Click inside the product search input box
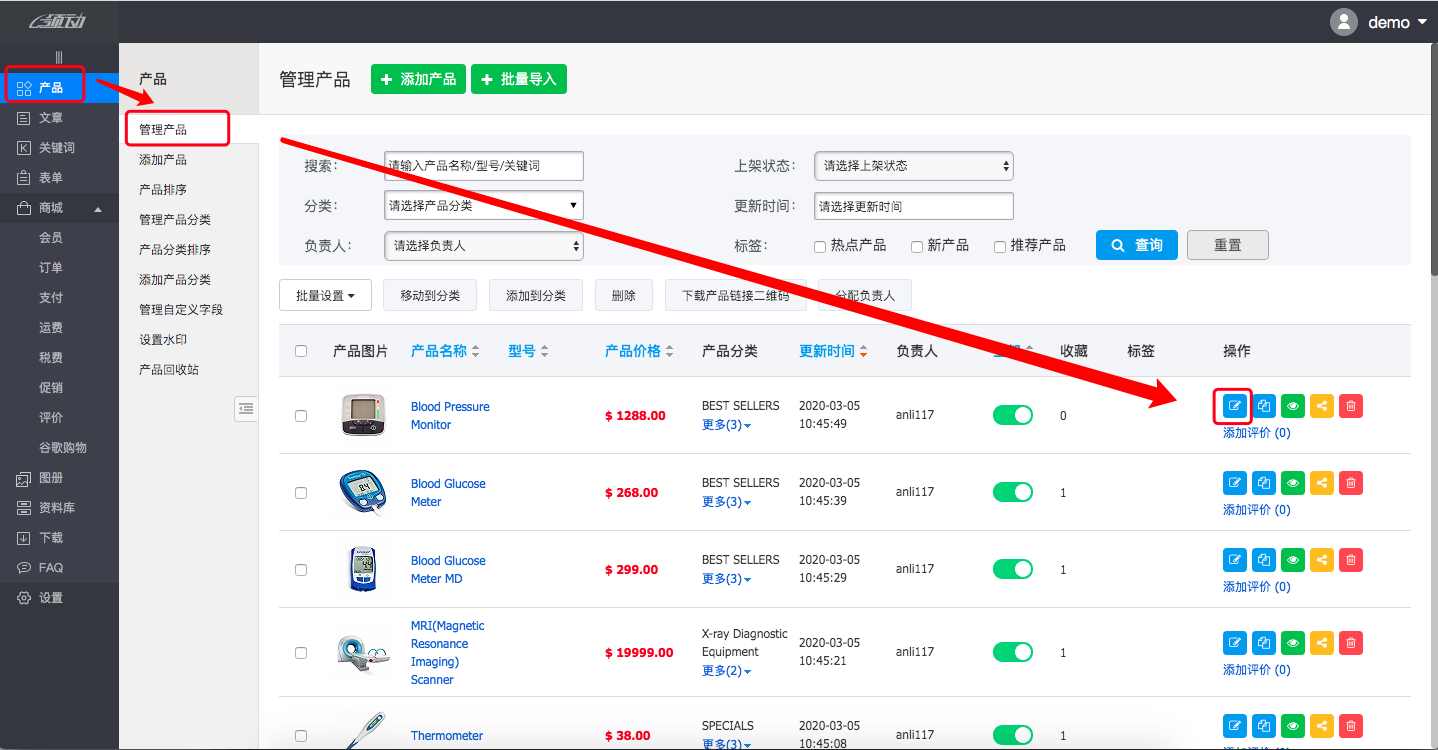Viewport: 1438px width, 750px height. tap(483, 165)
